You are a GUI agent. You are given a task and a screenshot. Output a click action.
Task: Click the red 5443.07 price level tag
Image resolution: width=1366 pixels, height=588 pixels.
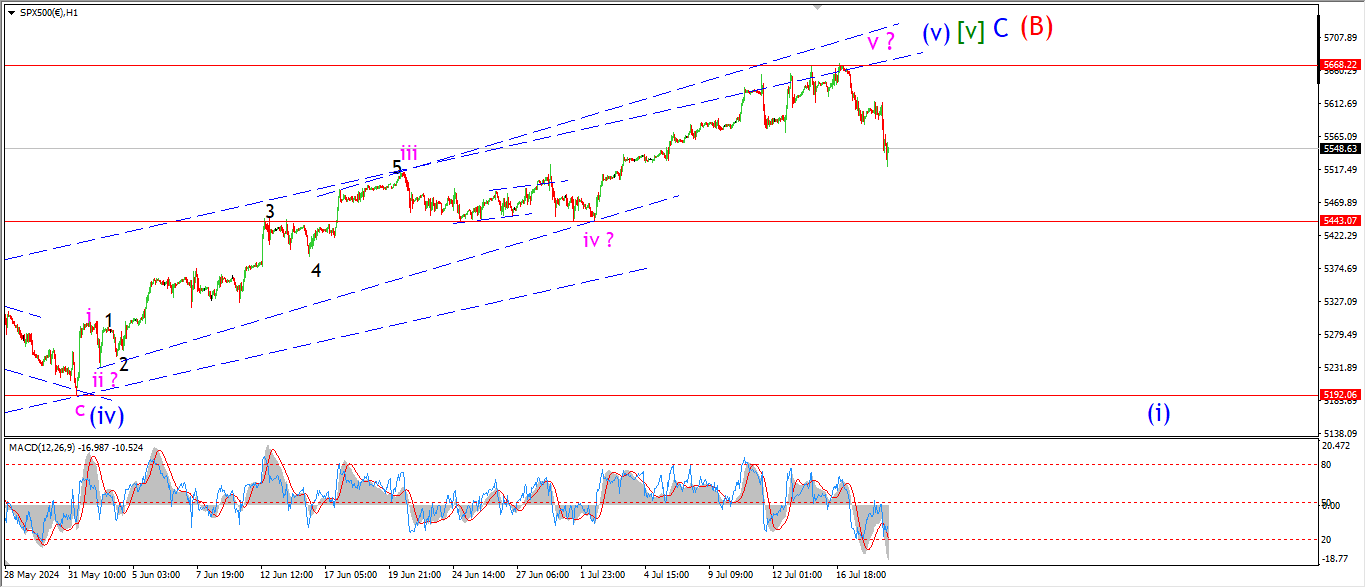1339,220
